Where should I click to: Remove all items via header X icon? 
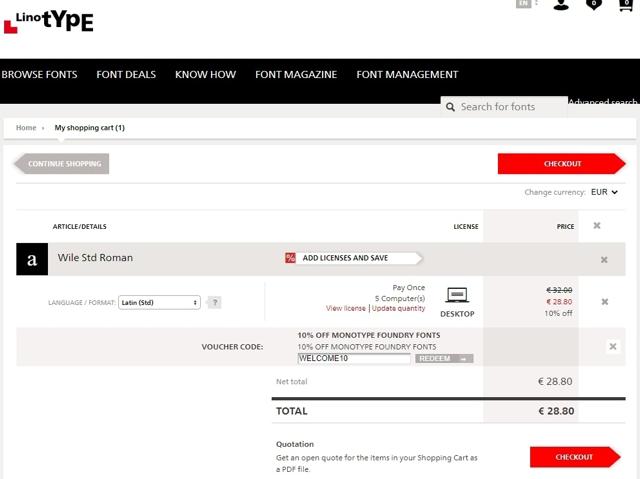click(x=597, y=226)
